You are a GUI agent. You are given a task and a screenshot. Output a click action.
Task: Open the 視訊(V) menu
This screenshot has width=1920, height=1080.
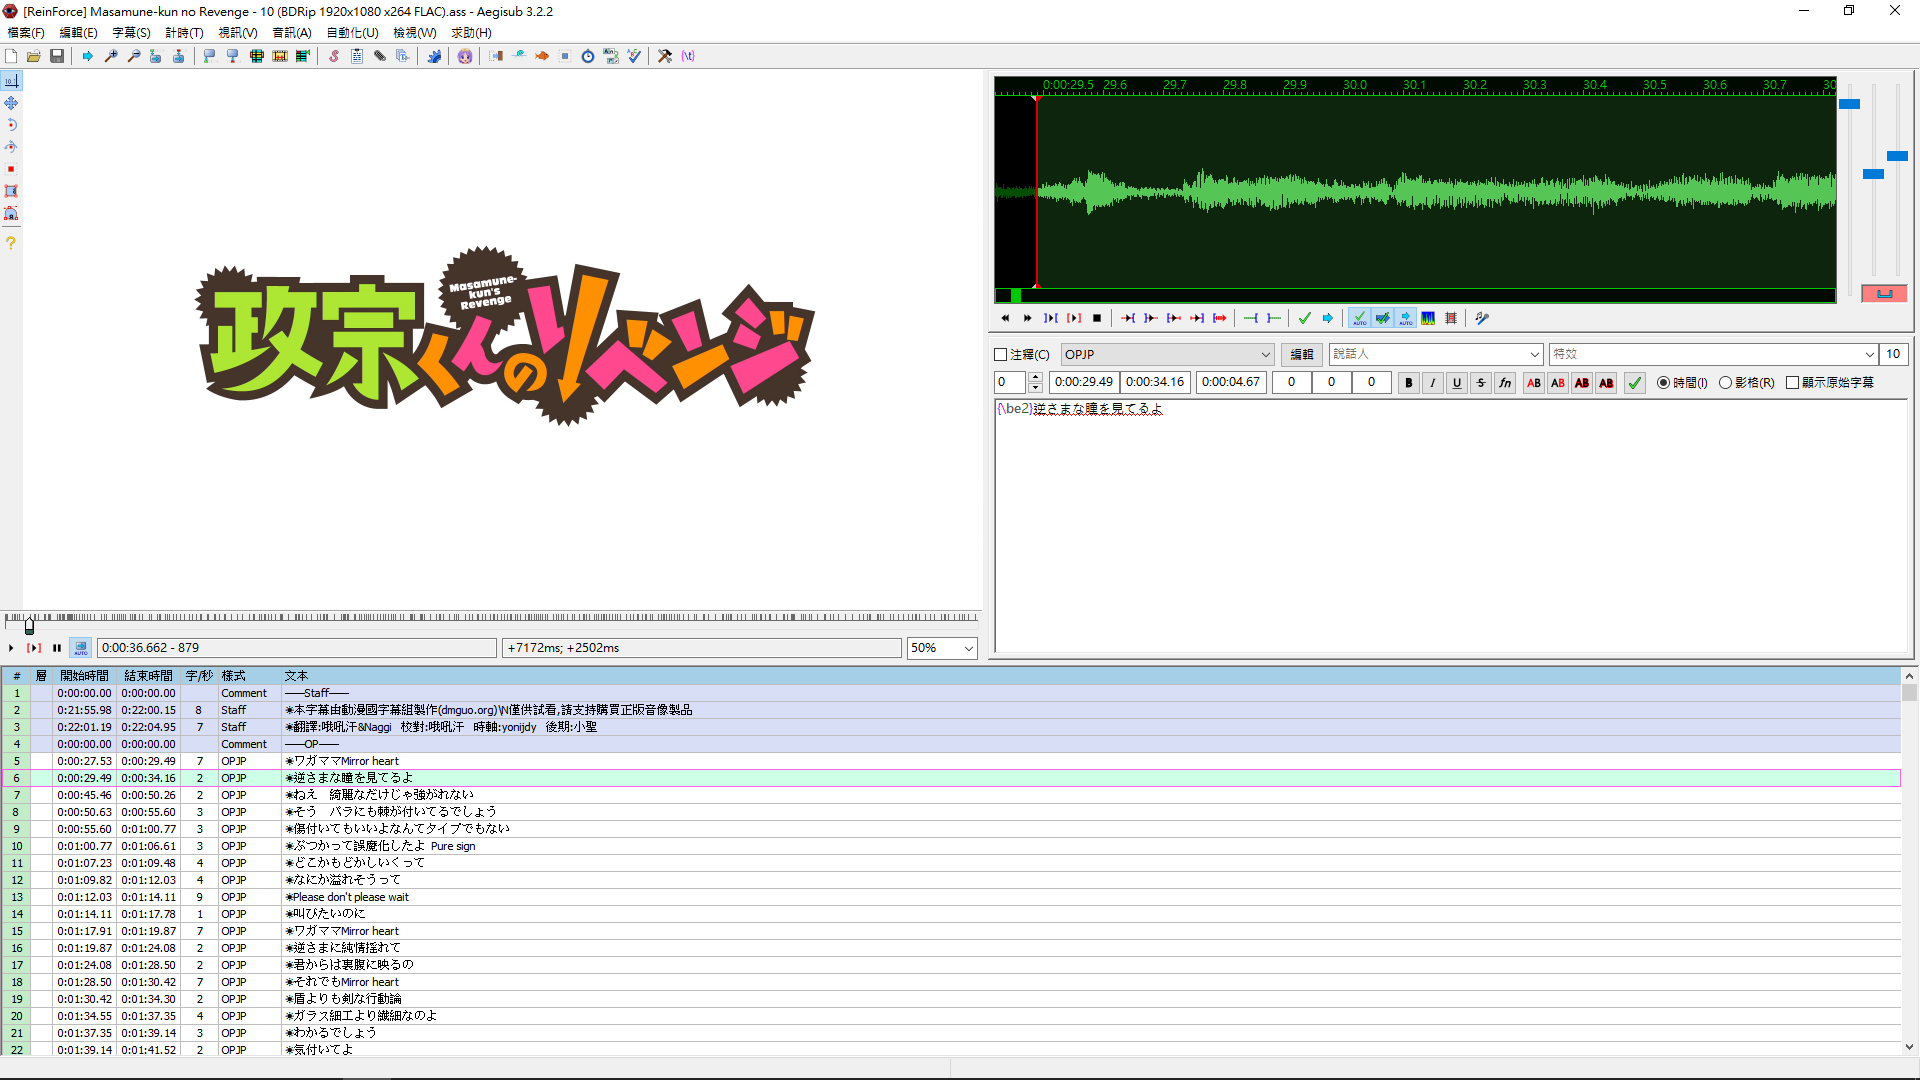click(238, 33)
